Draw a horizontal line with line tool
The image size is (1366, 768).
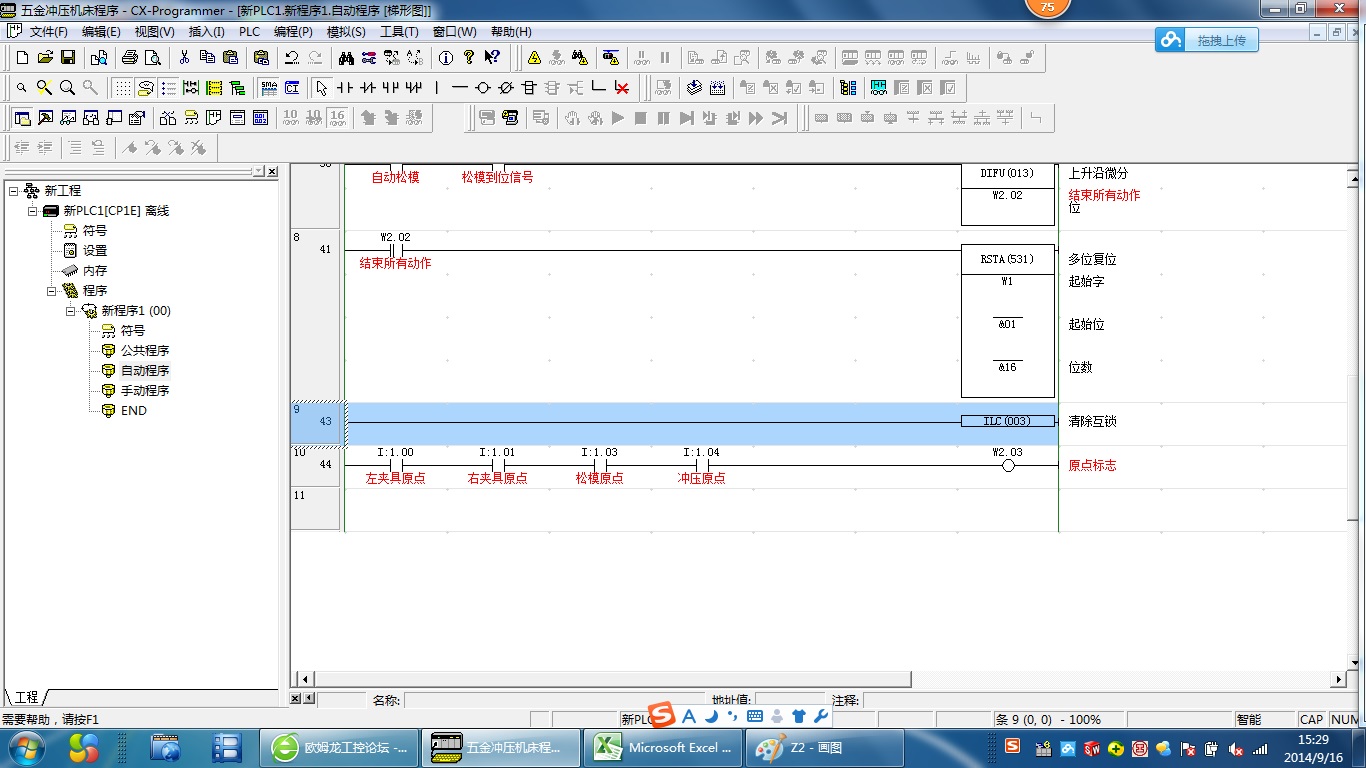coord(460,88)
